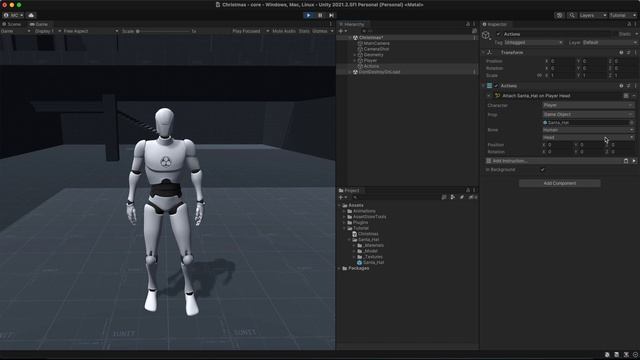Open the account dropdown in the top-left toolbar
The height and width of the screenshot is (360, 640).
(13, 15)
